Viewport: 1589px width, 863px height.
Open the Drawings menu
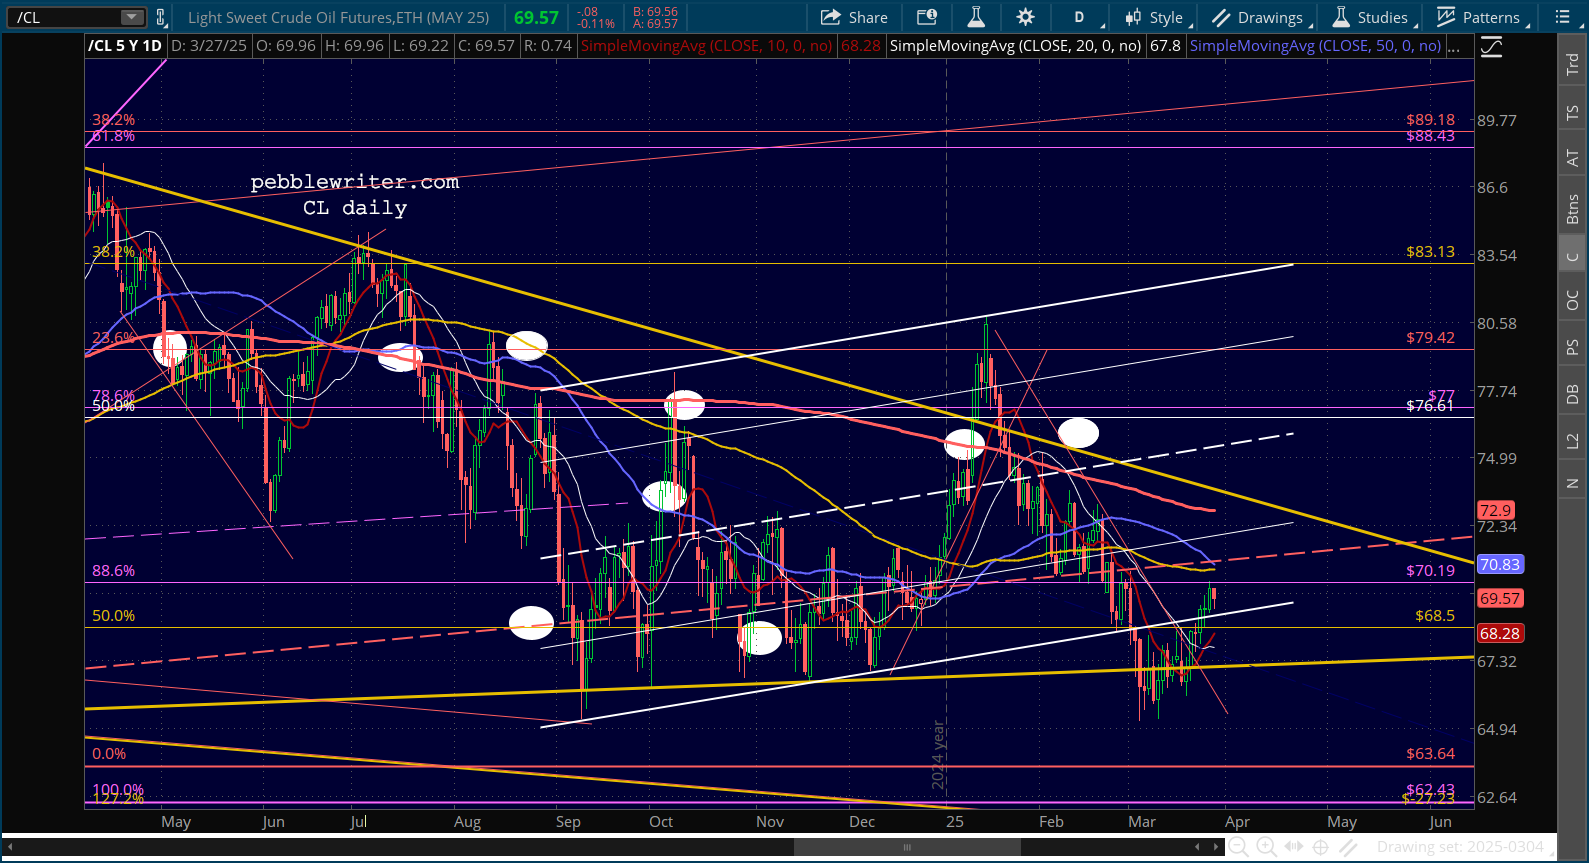coord(1260,17)
